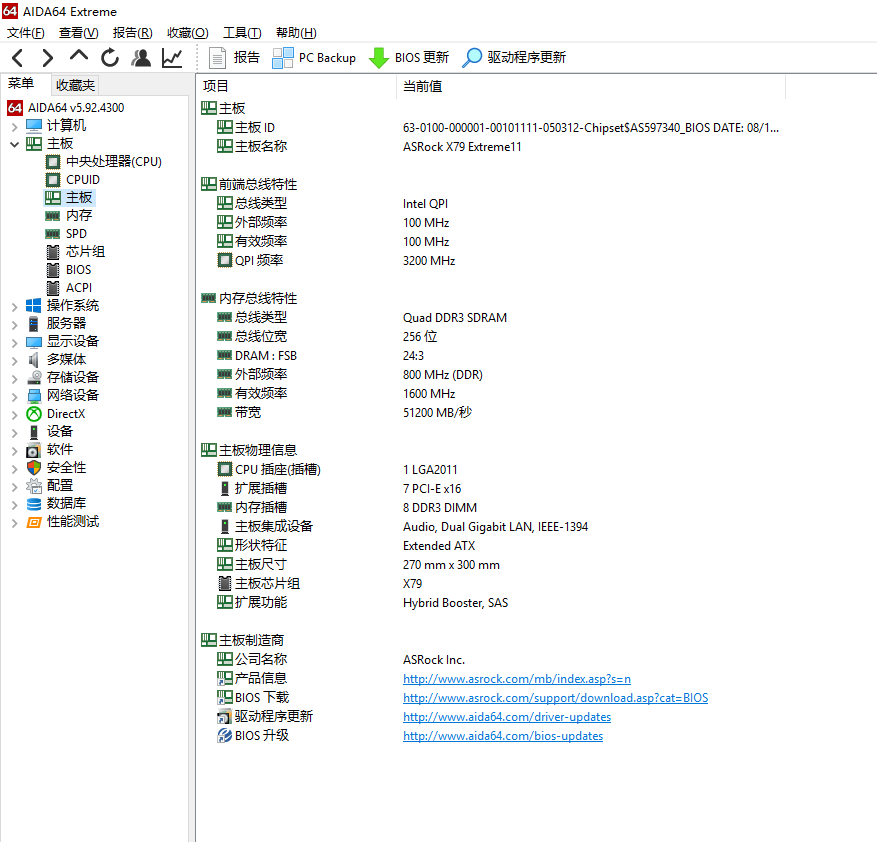
Task: Open the 工具(T) menu
Action: (242, 33)
